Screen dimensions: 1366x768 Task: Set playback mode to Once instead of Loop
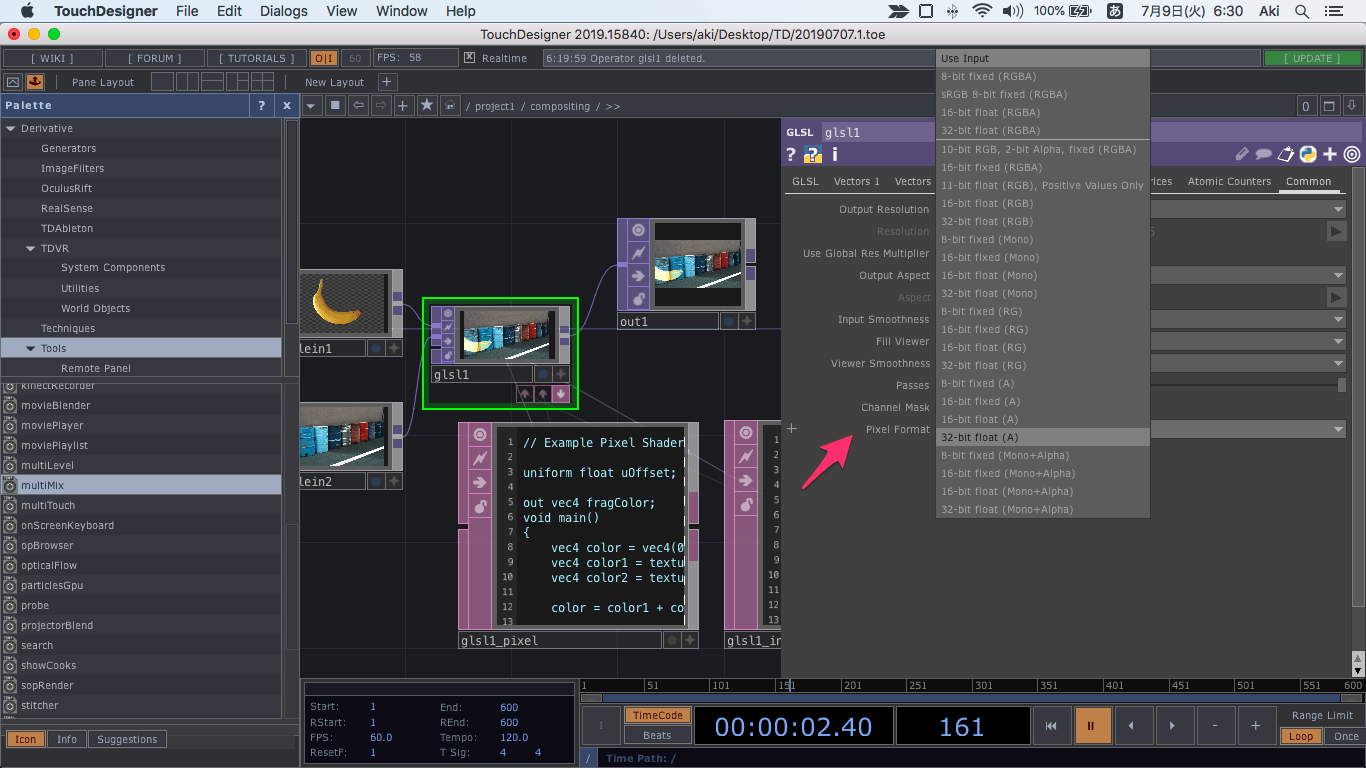1346,735
